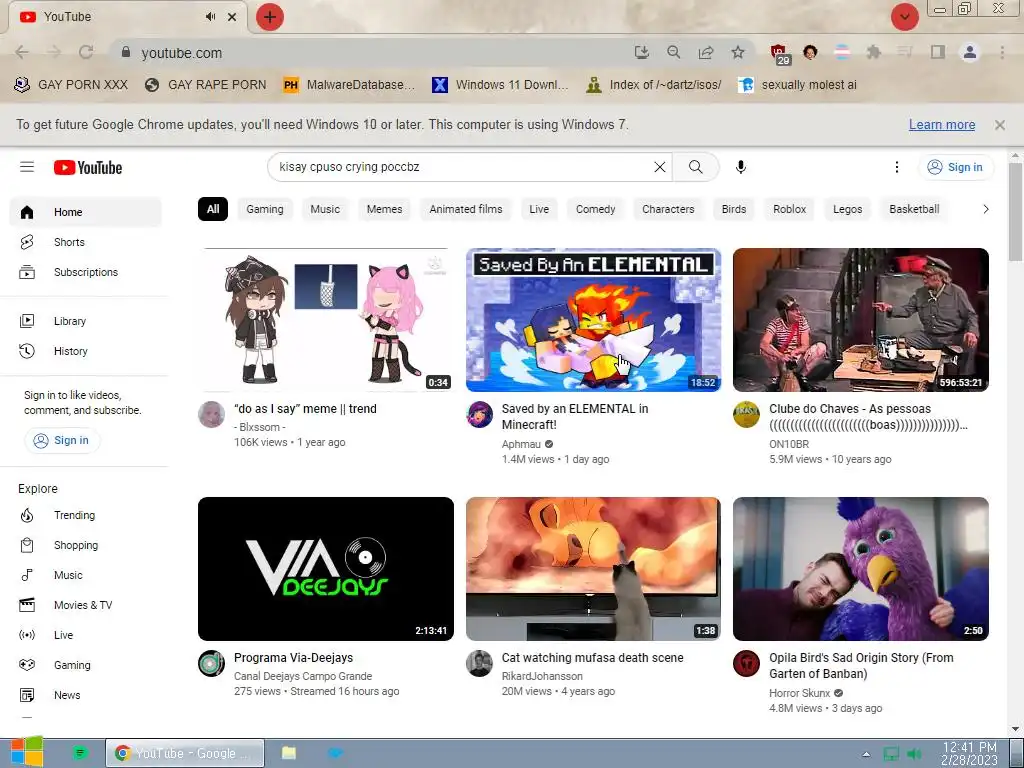The height and width of the screenshot is (768, 1024).
Task: Open Live under Explore in the sidebar
Action: 86,635
